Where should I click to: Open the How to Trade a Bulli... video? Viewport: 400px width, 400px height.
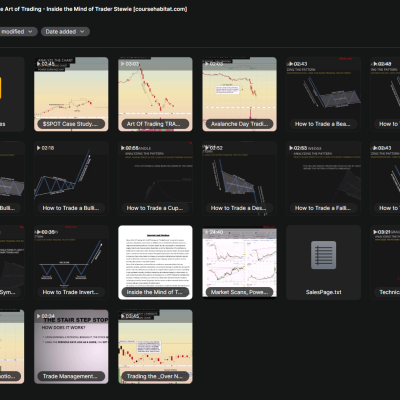(71, 178)
